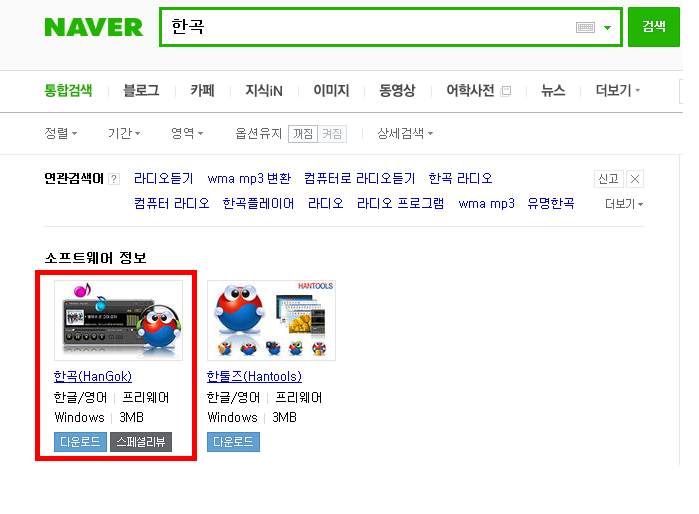699x514 pixels.
Task: Open the 정렬 sort dropdown
Action: point(61,133)
